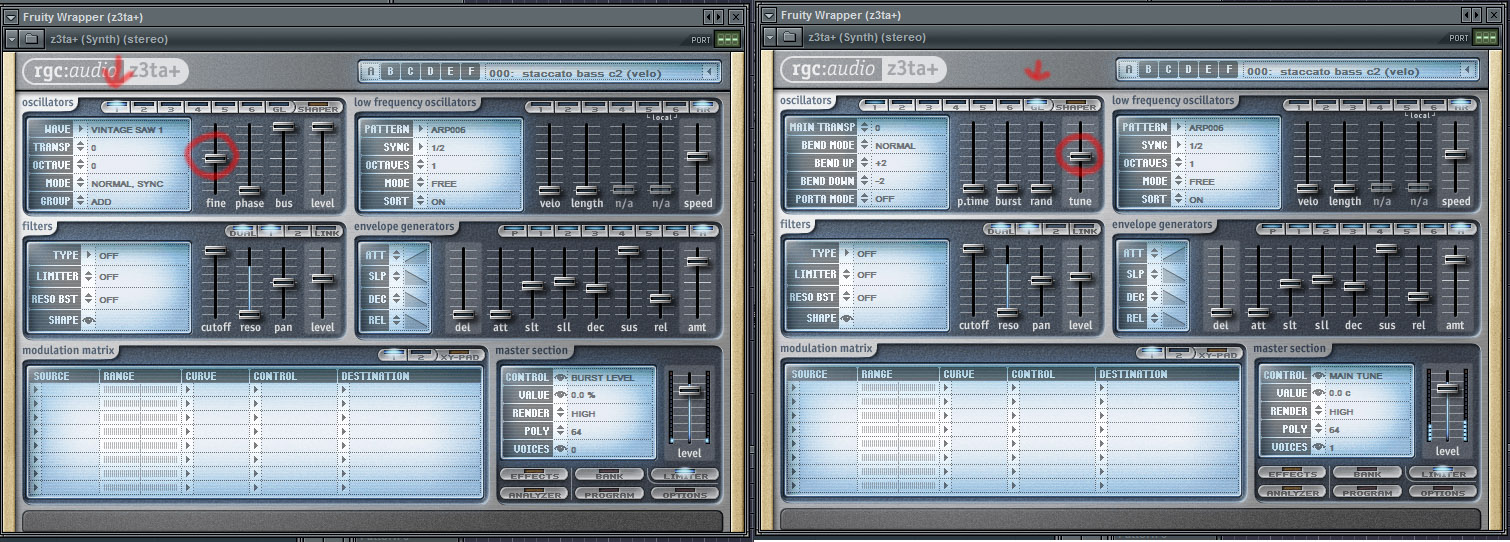Step the TRANSP value arrows in left oscillators

81,148
